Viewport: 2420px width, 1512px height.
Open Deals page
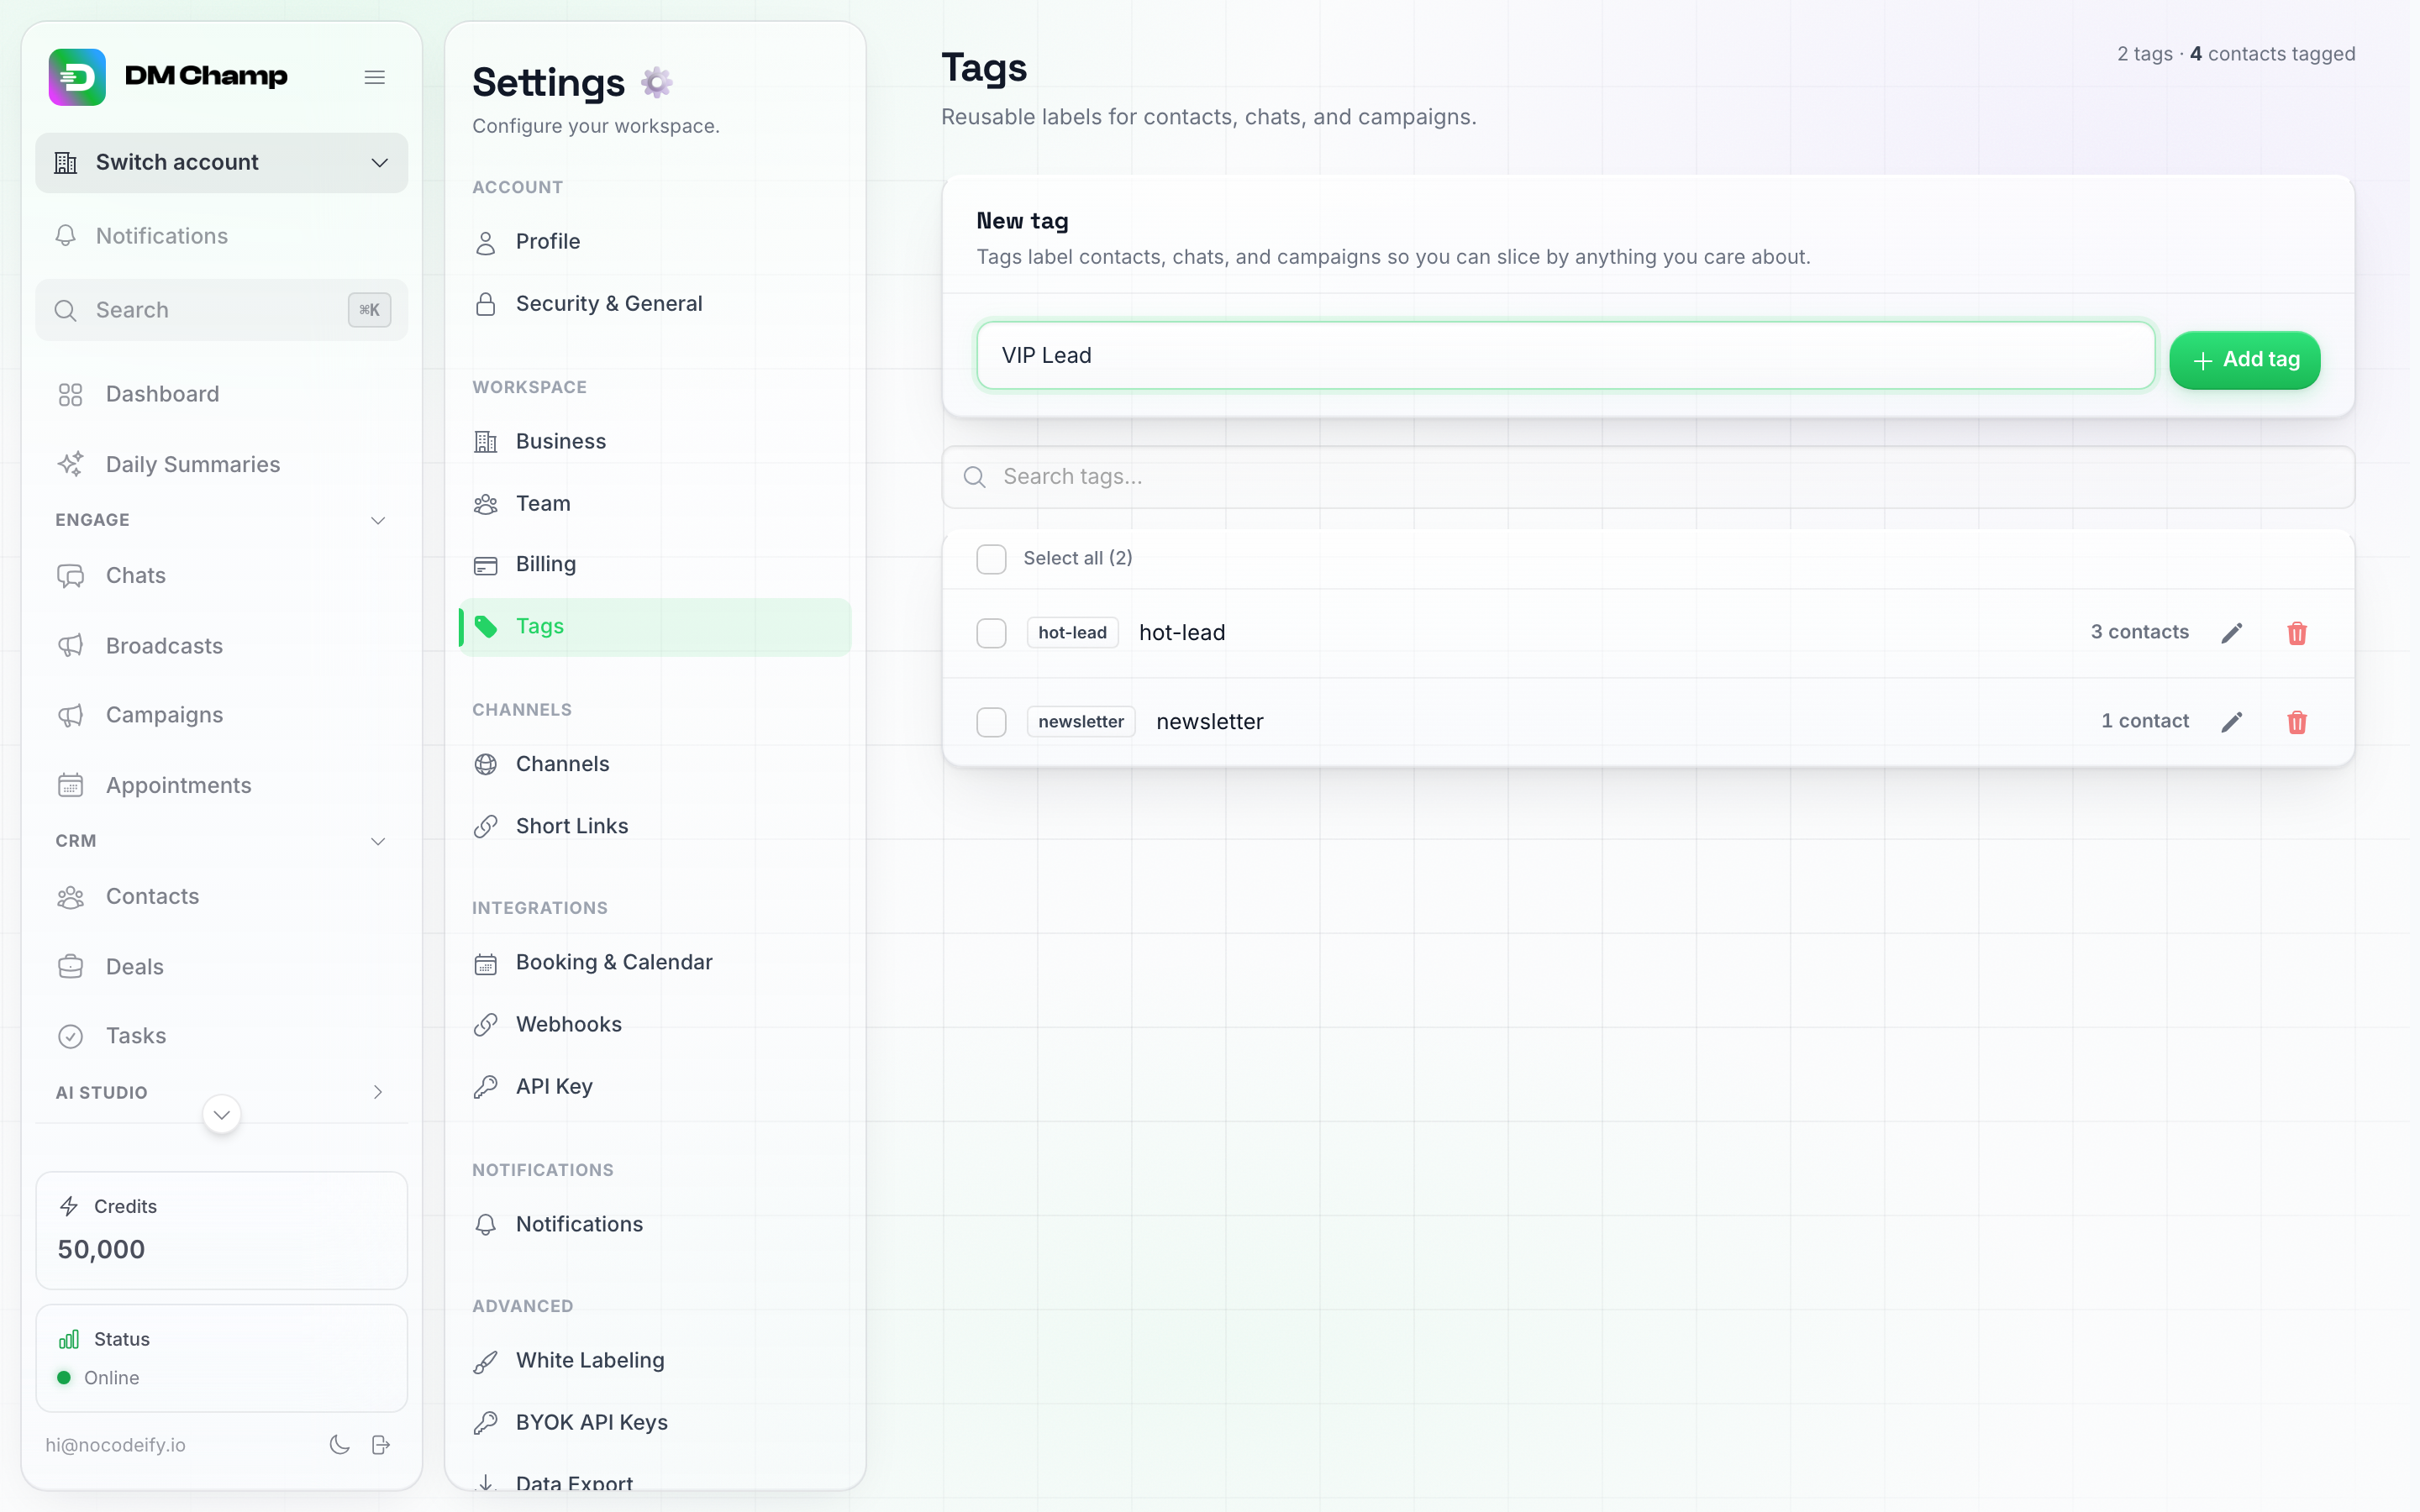[x=222, y=967]
